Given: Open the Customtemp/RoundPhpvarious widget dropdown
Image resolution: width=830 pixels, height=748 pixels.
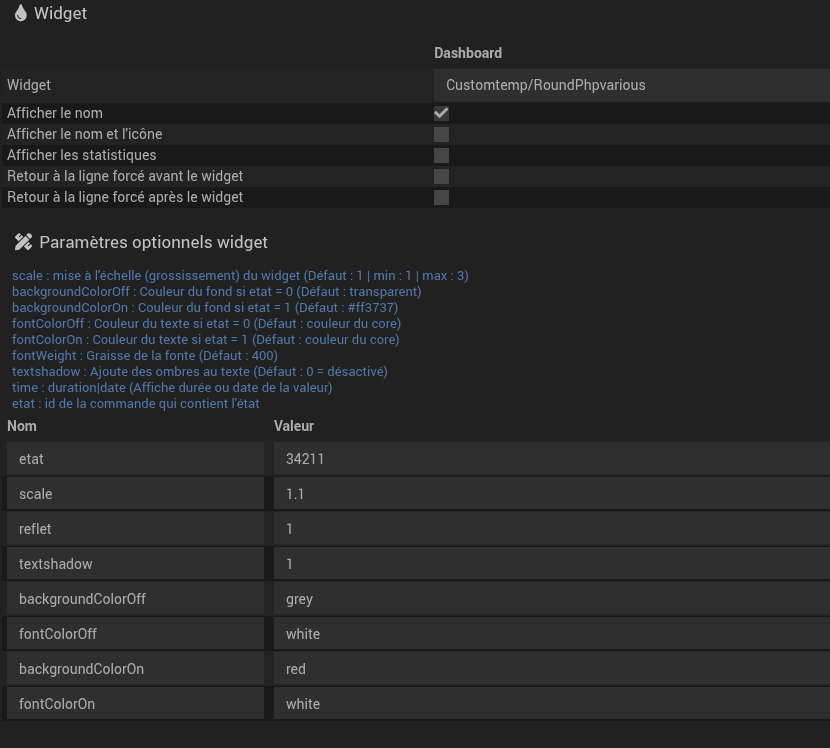Looking at the screenshot, I should coord(630,85).
